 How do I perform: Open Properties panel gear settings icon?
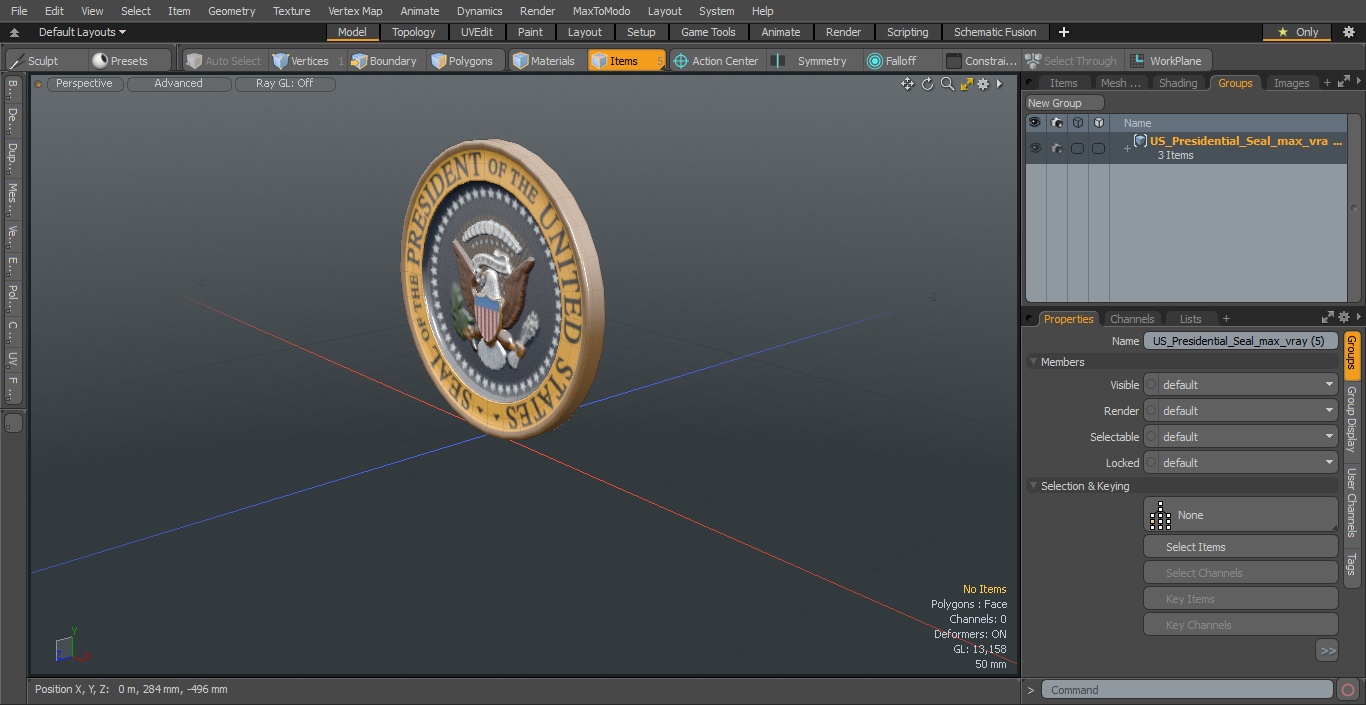tap(1343, 318)
